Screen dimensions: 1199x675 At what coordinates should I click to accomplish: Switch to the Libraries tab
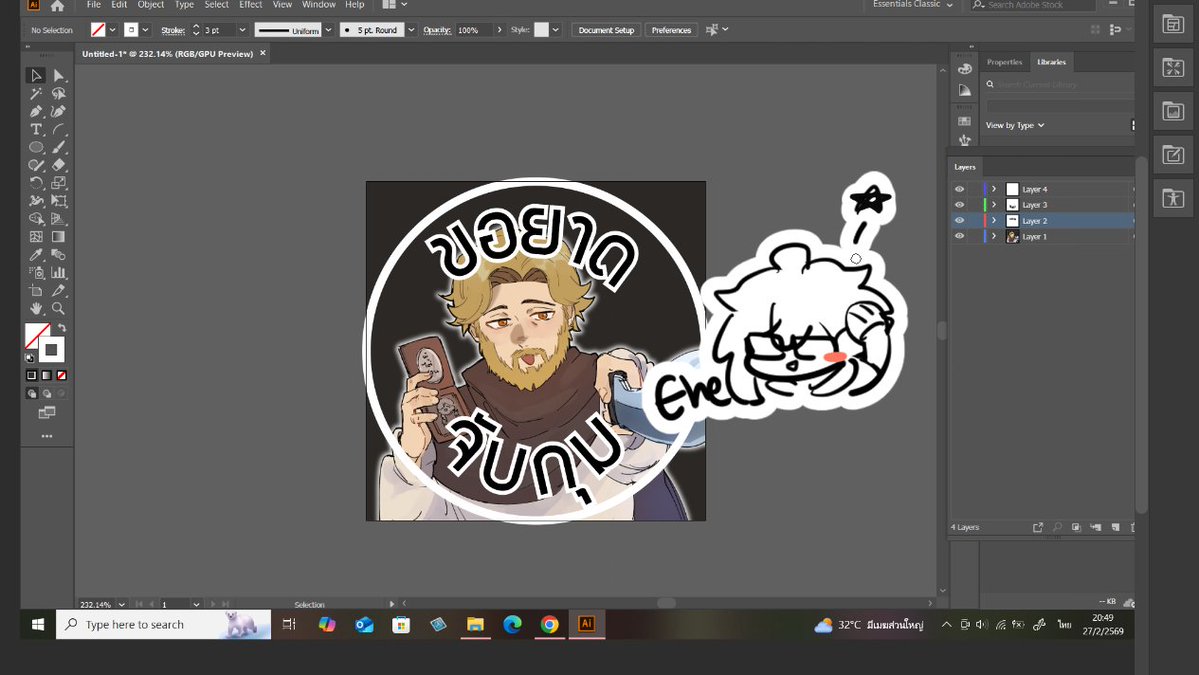(1051, 62)
